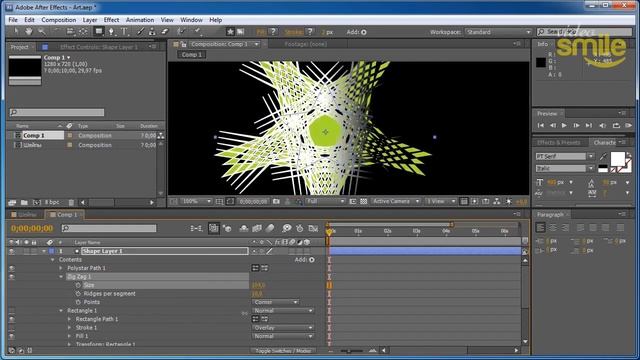
Task: Open Add shape menu in toolbar
Action: tap(363, 32)
